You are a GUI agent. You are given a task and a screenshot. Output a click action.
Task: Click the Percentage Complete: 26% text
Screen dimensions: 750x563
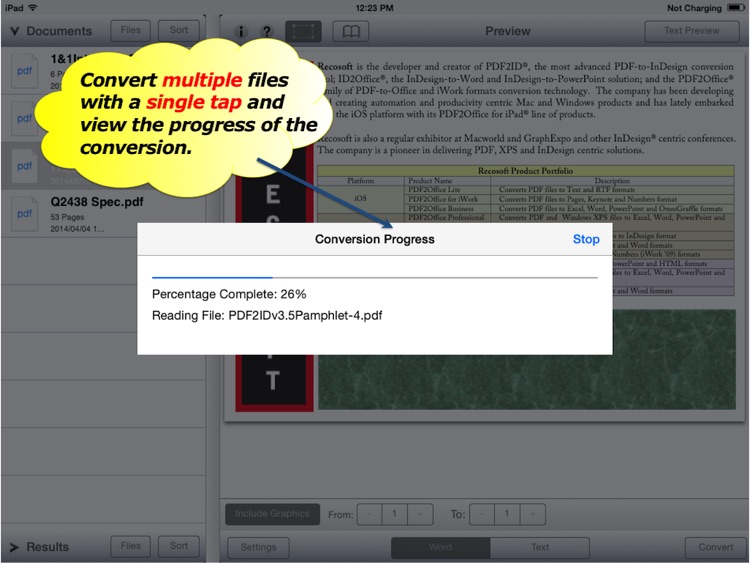pos(229,294)
